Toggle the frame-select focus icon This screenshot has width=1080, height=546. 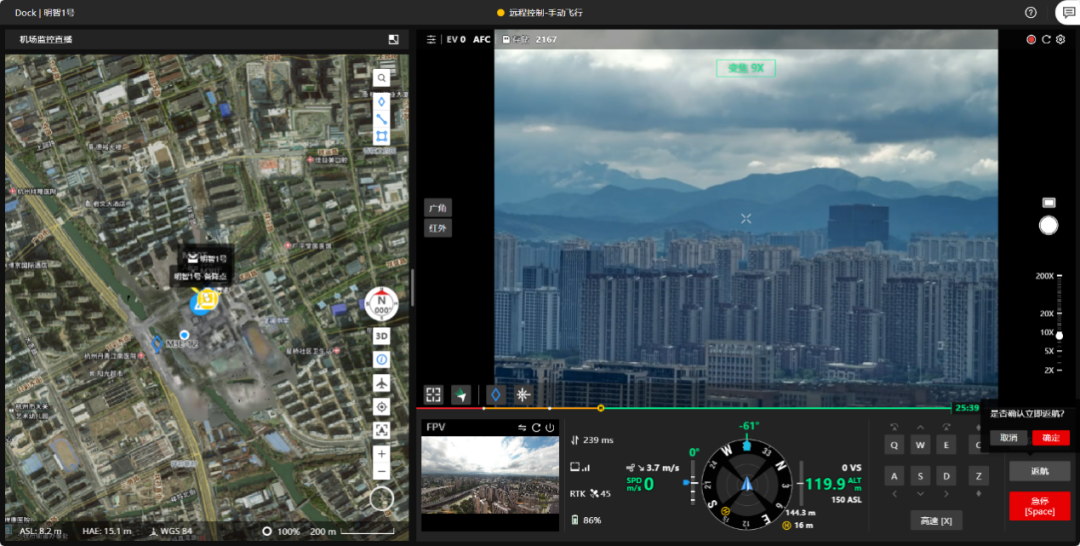[433, 395]
